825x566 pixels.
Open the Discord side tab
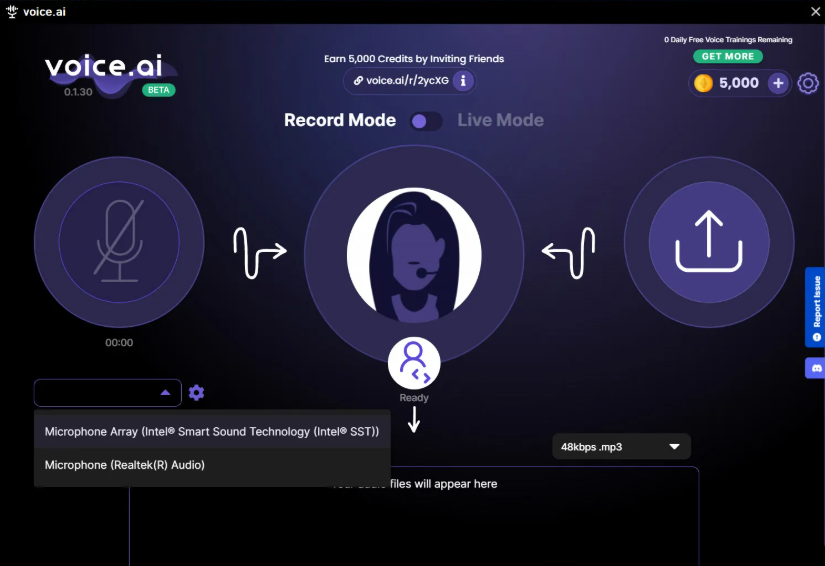point(816,368)
